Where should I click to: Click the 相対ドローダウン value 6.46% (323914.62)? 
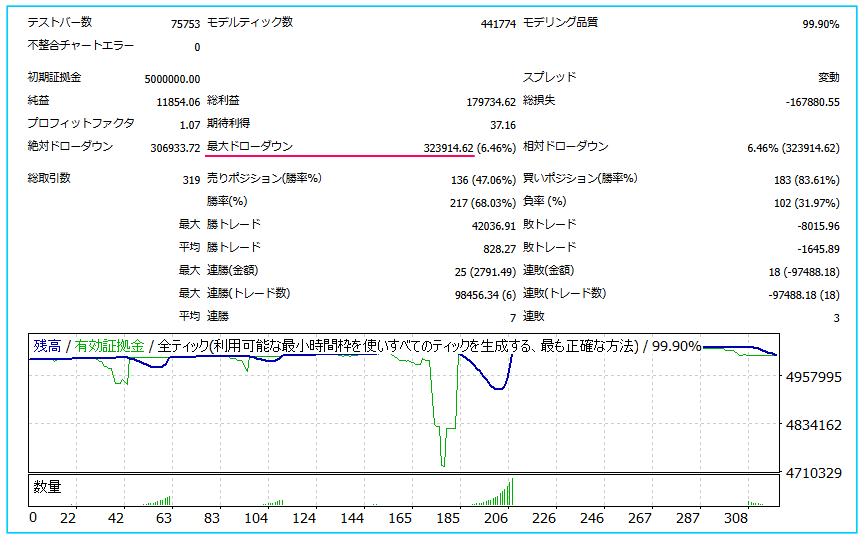click(x=793, y=149)
